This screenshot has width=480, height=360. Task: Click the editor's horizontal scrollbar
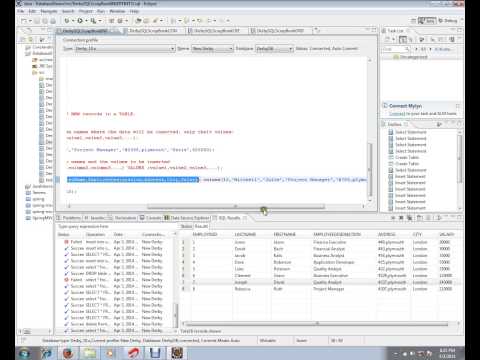click(x=236, y=206)
